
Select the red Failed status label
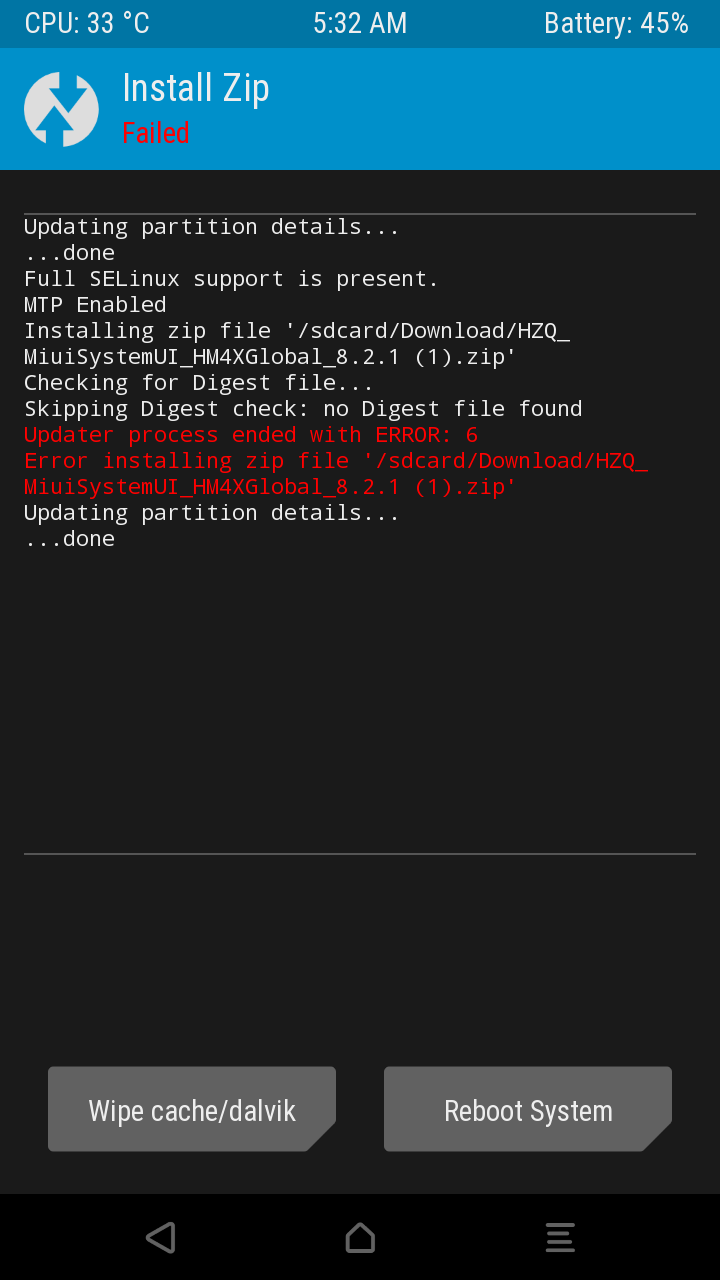(x=156, y=133)
